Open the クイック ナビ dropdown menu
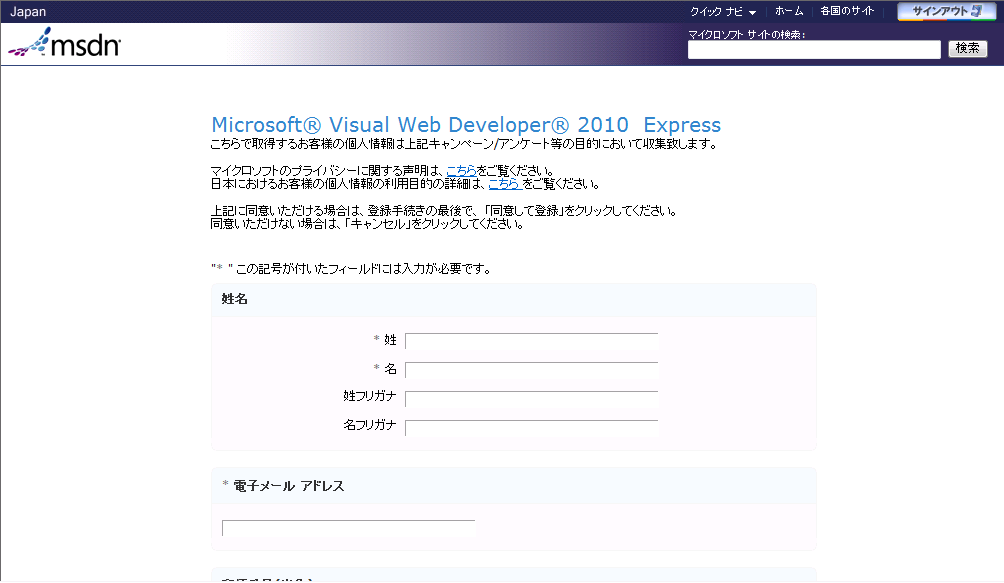The height and width of the screenshot is (583, 1004). click(723, 12)
